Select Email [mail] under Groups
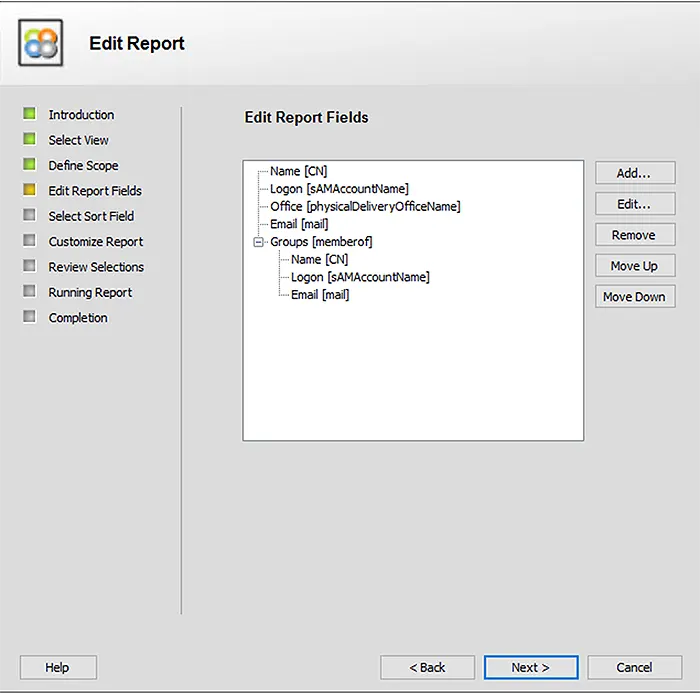Viewport: 700px width, 695px height. 320,295
